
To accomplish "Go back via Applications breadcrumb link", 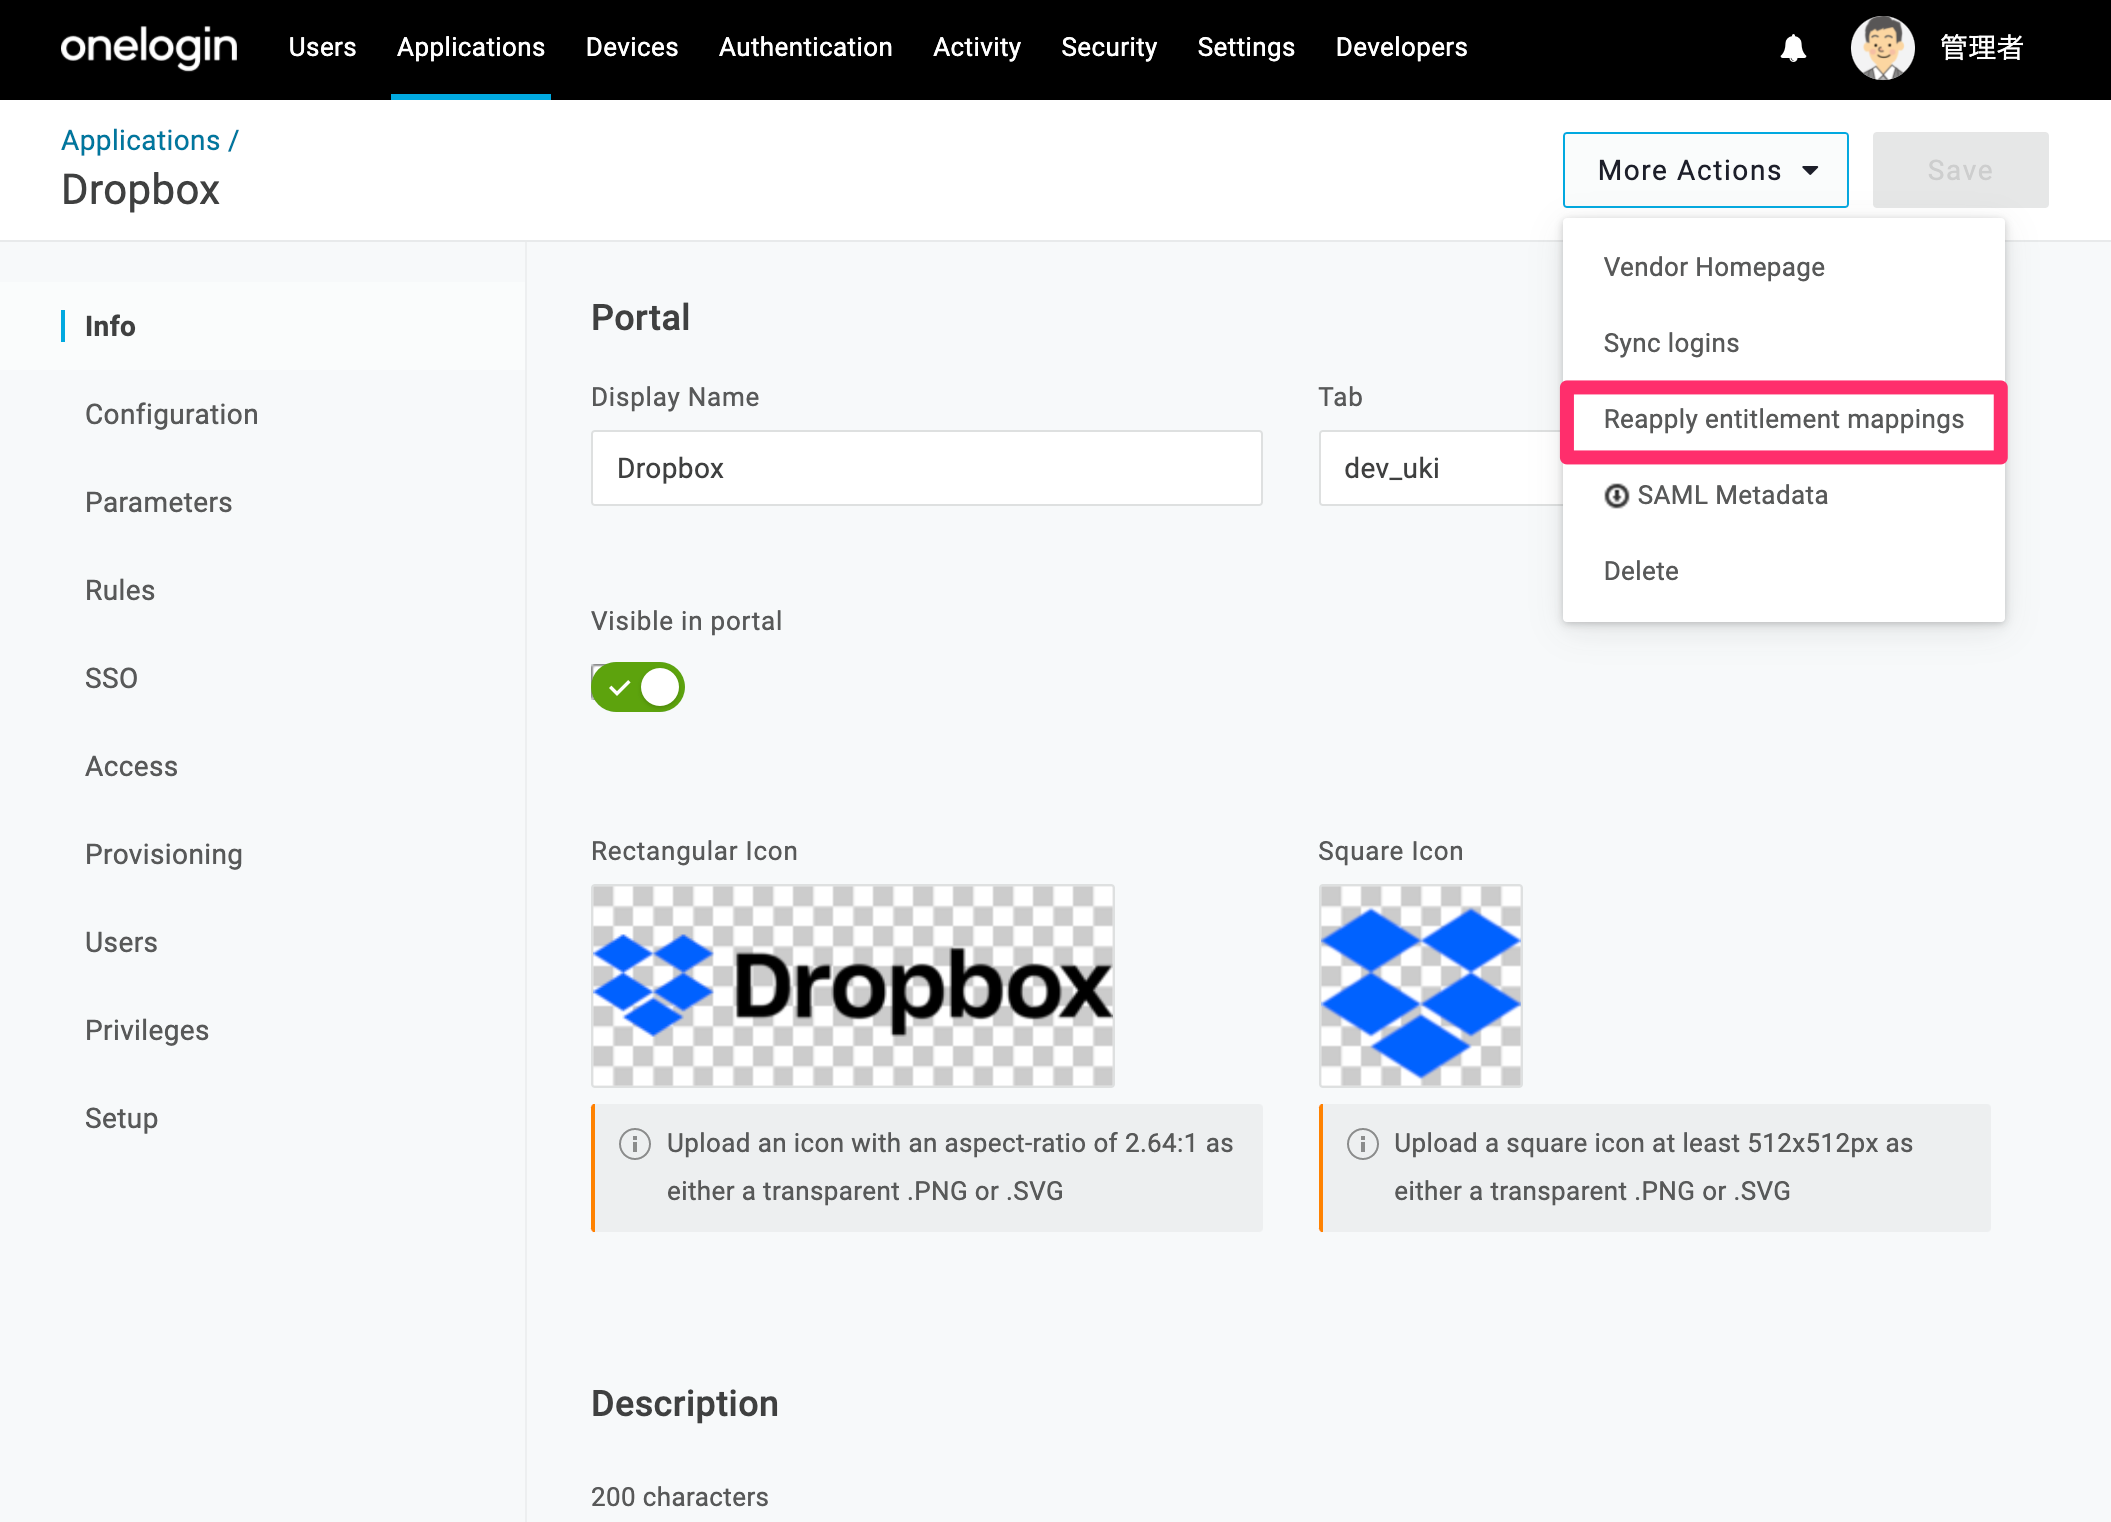I will (141, 140).
